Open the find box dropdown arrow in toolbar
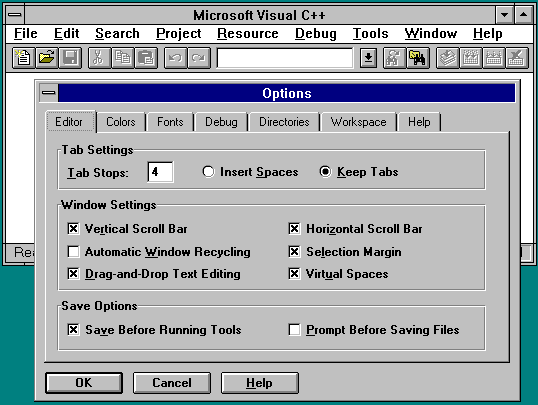The height and width of the screenshot is (405, 538). pyautogui.click(x=368, y=58)
